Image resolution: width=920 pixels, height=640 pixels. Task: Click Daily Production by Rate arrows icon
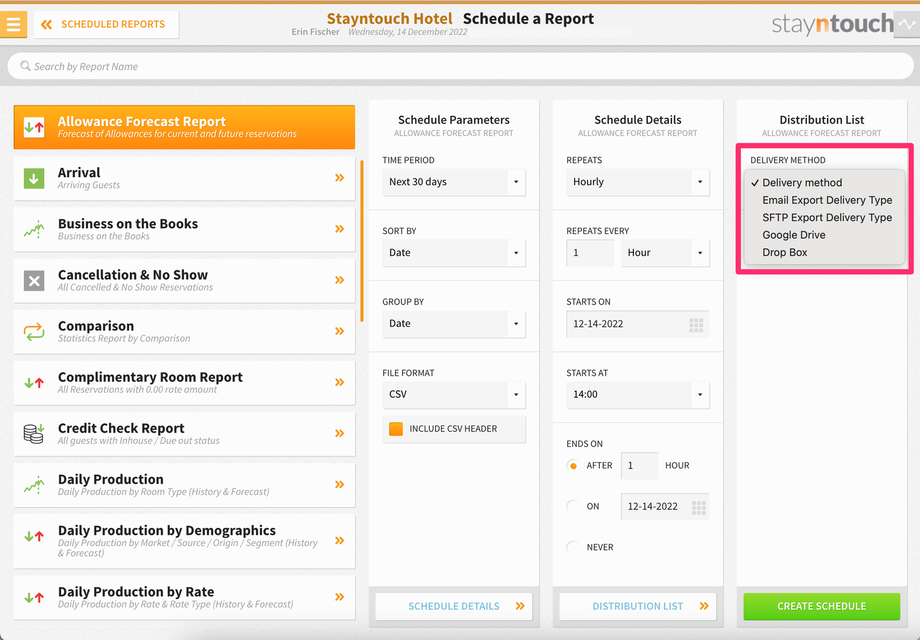[34, 598]
